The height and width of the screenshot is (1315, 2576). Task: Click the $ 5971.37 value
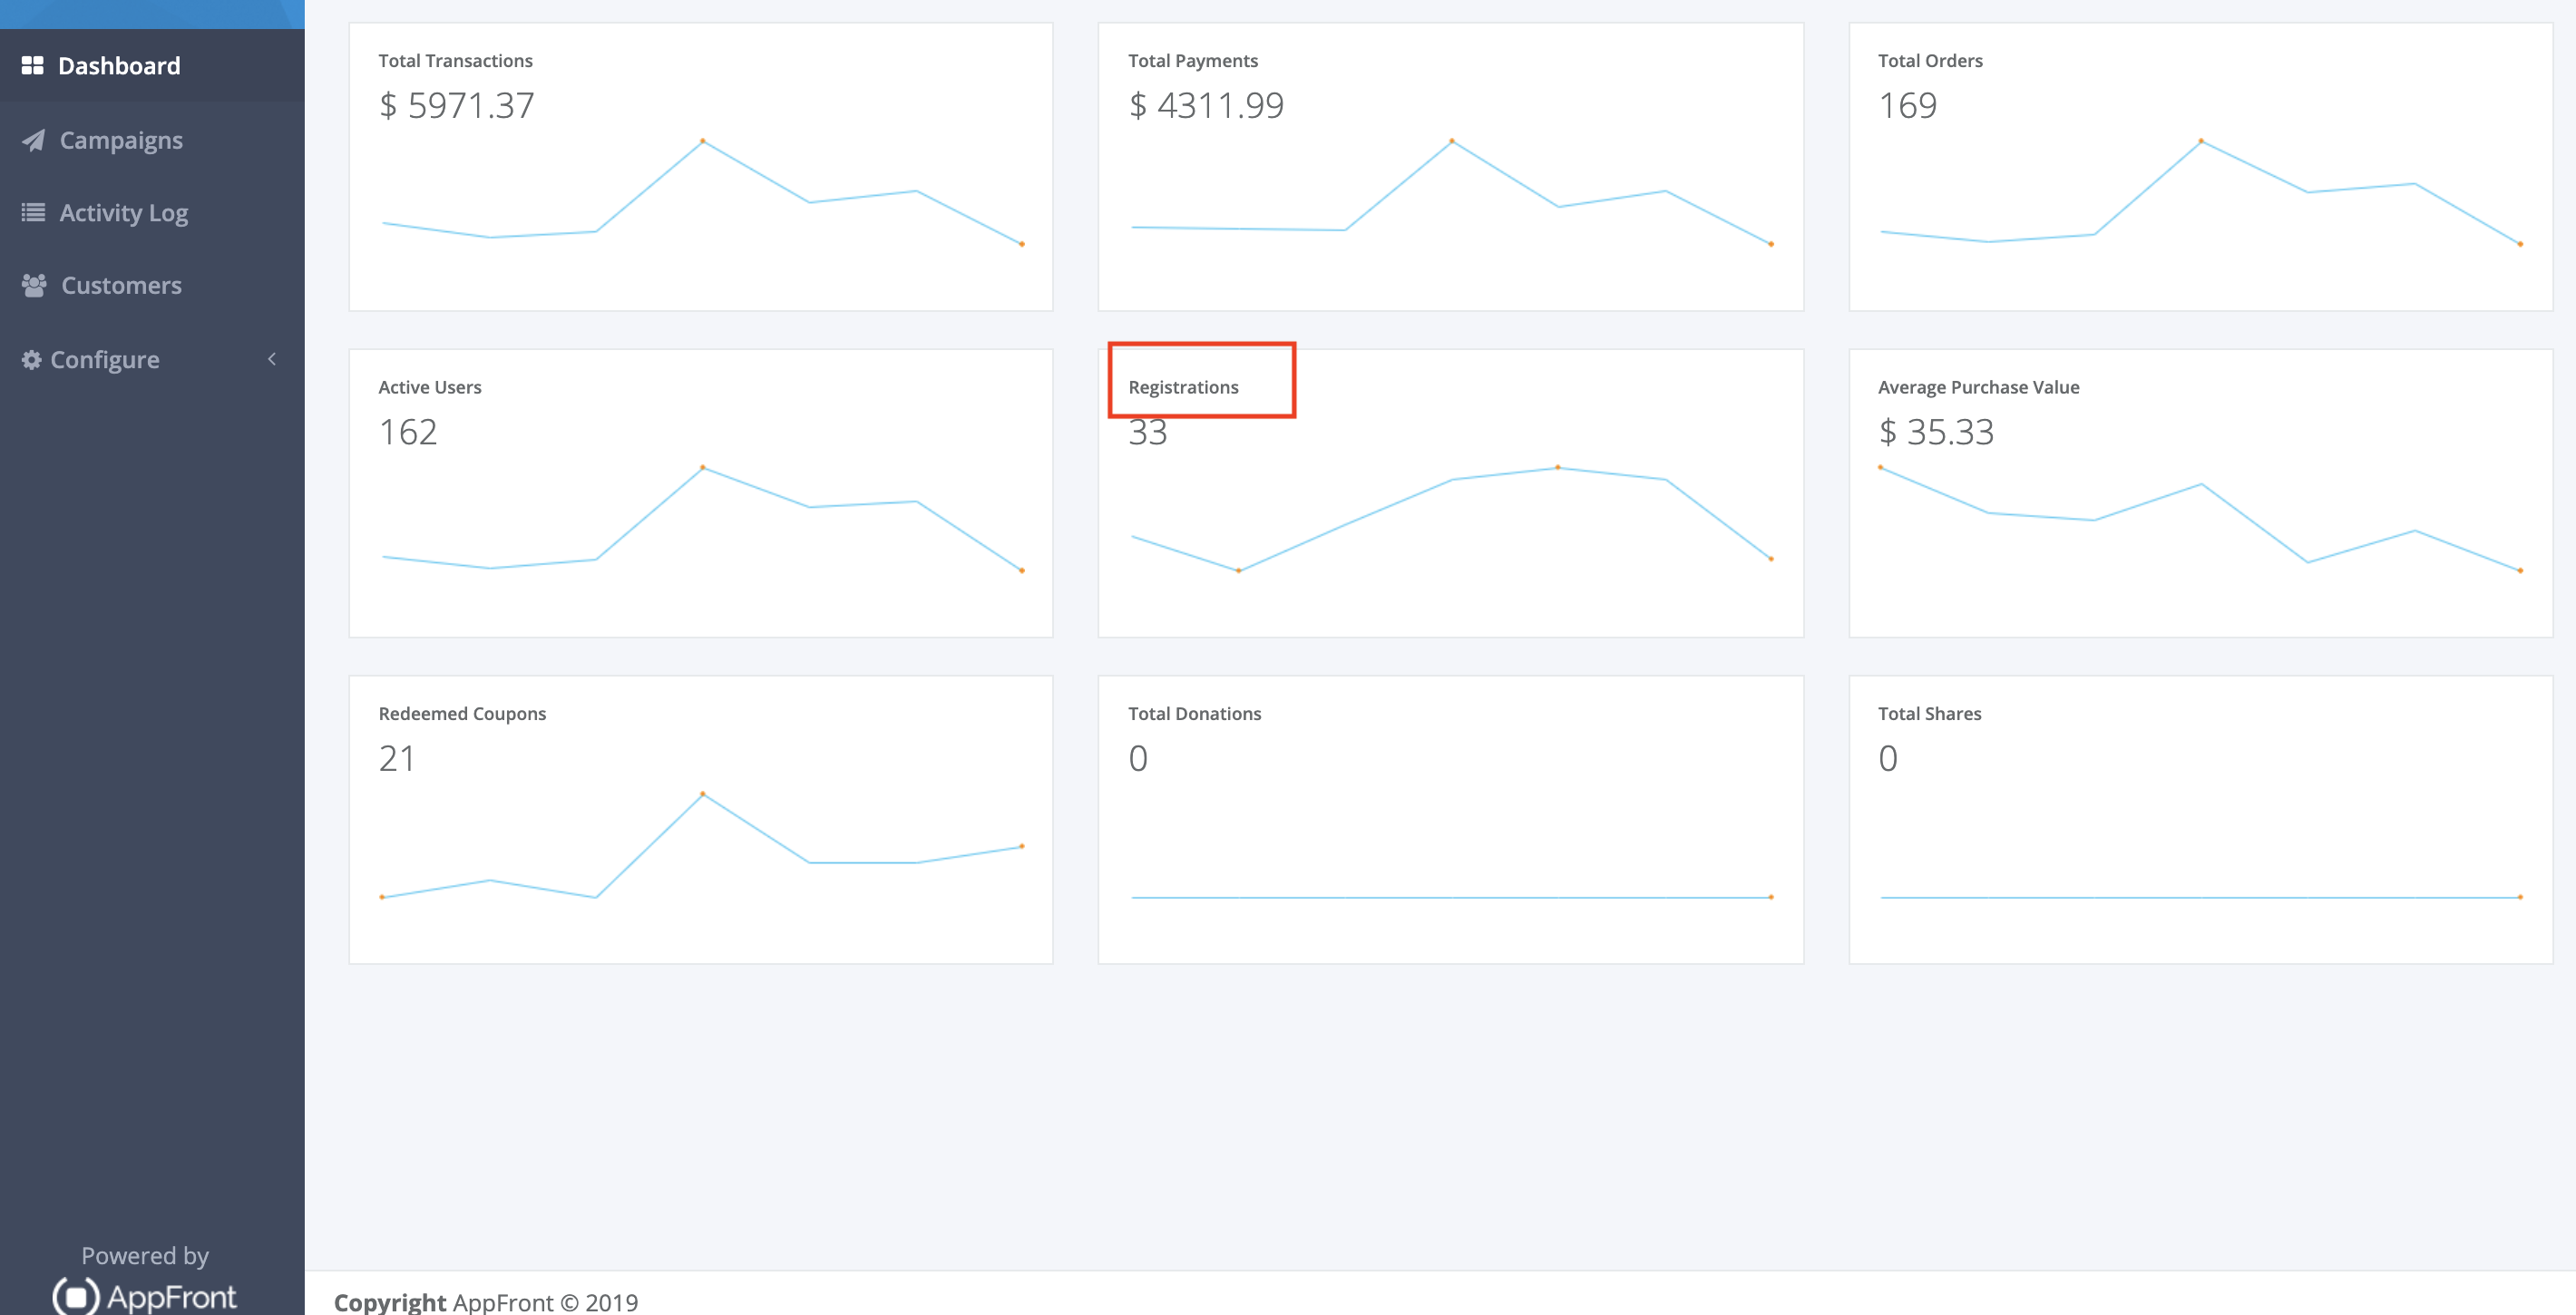pos(457,105)
